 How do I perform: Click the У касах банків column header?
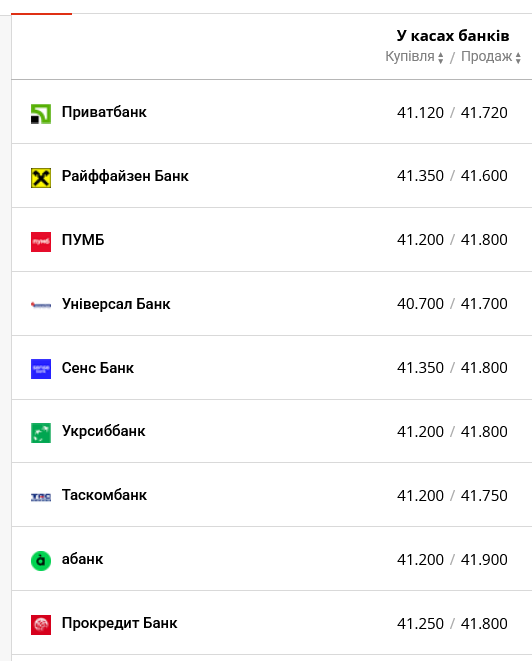[453, 36]
